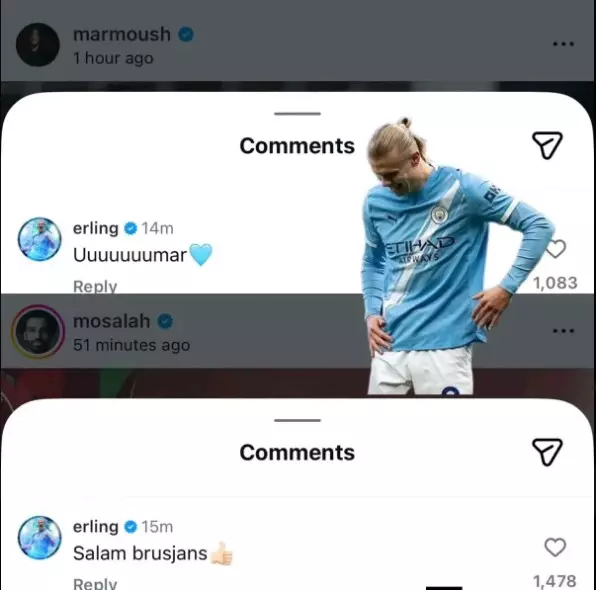The width and height of the screenshot is (596, 590).
Task: Open marmoush profile picture
Action: coord(38,44)
